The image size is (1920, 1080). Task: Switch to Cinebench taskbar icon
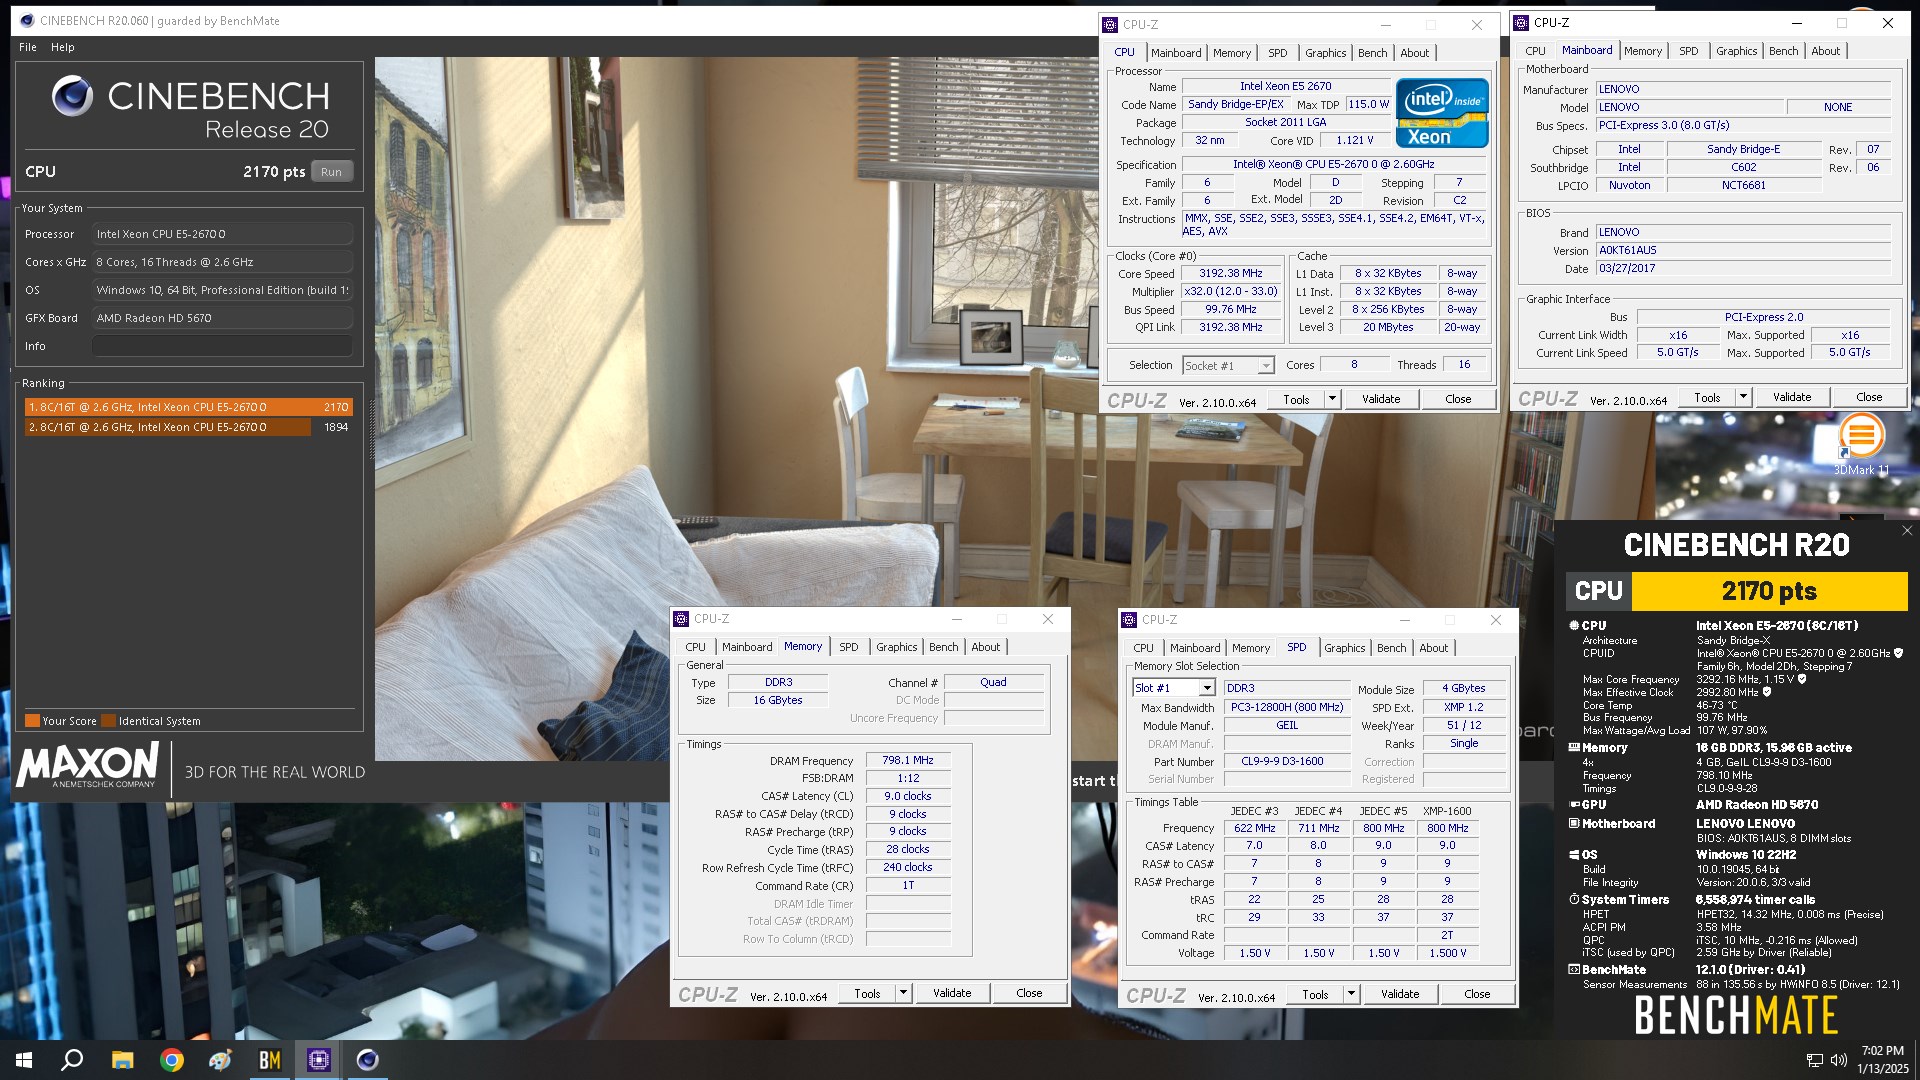pos(367,1060)
